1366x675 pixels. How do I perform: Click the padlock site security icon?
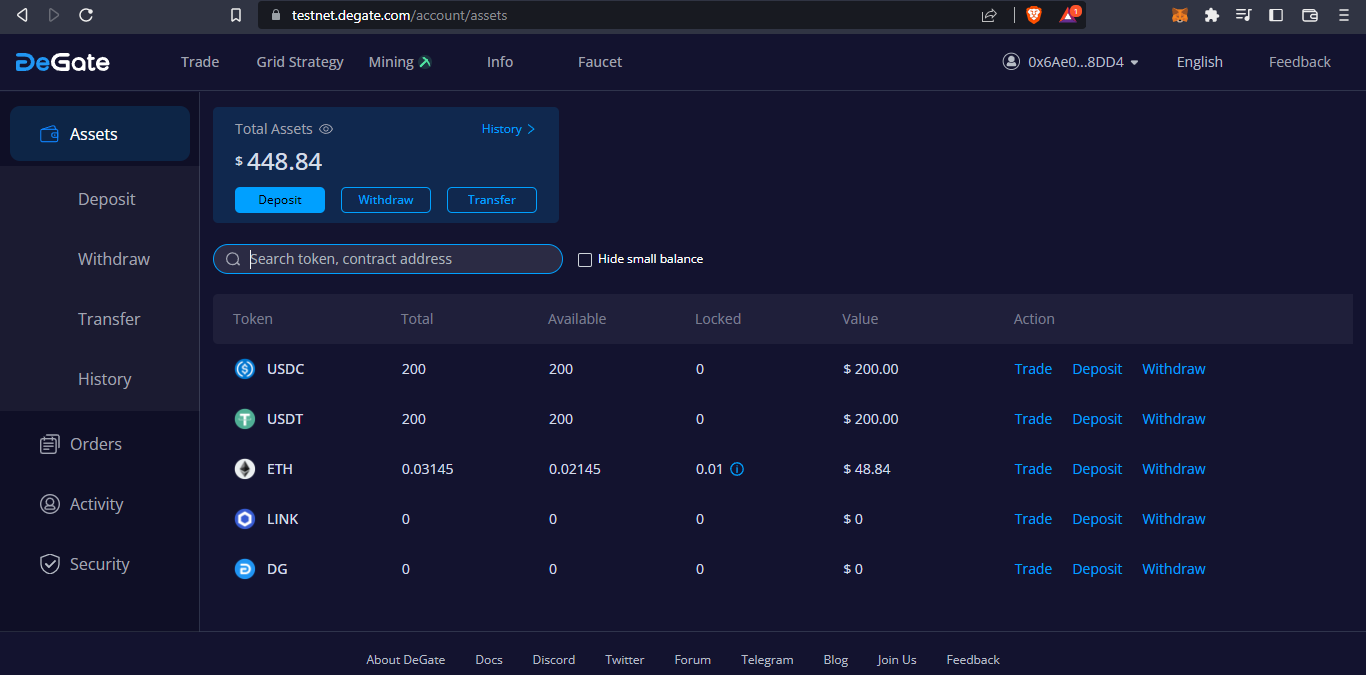[276, 15]
